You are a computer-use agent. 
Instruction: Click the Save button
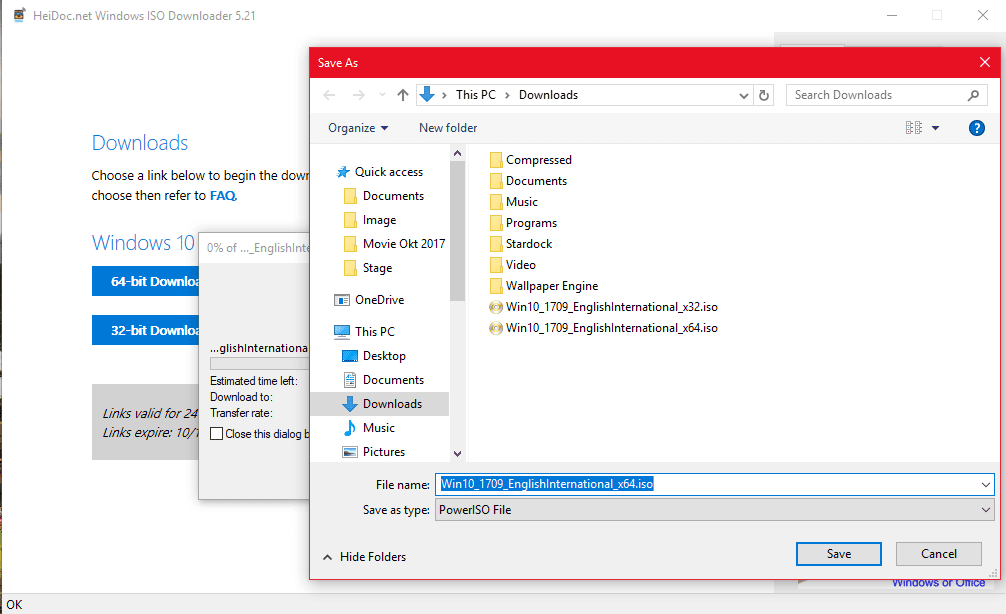(839, 554)
